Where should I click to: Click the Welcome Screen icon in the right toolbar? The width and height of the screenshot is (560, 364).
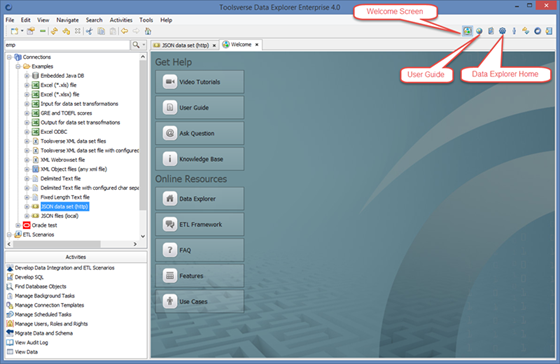coord(467,31)
